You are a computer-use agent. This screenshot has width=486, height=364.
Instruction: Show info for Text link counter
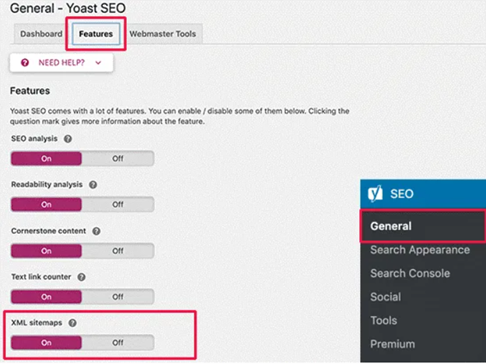(81, 277)
